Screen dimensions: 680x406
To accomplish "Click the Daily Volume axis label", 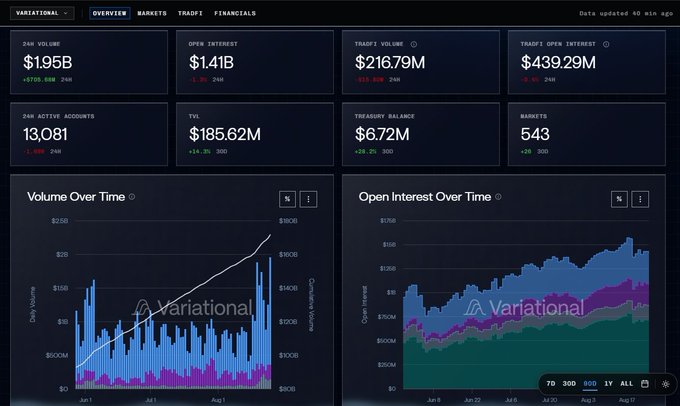I will (33, 304).
